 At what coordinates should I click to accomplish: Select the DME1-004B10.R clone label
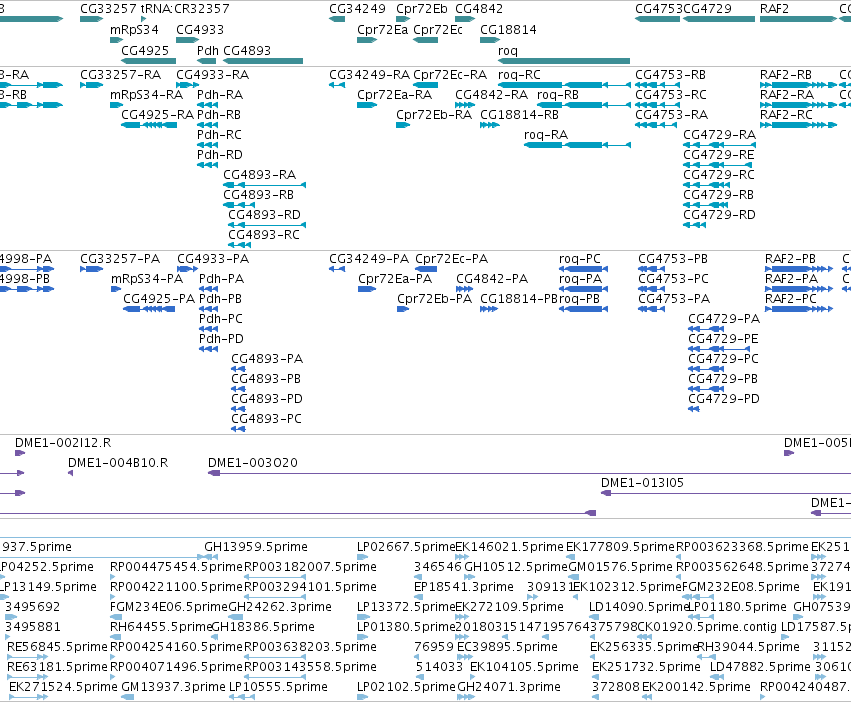118,463
